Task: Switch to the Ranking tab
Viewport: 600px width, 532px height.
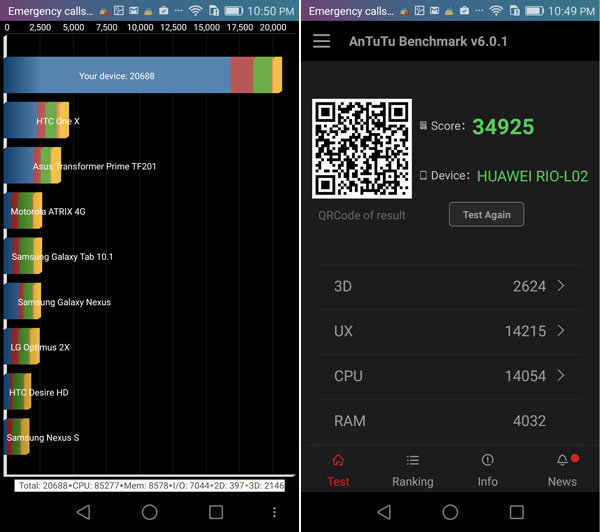Action: coord(412,470)
